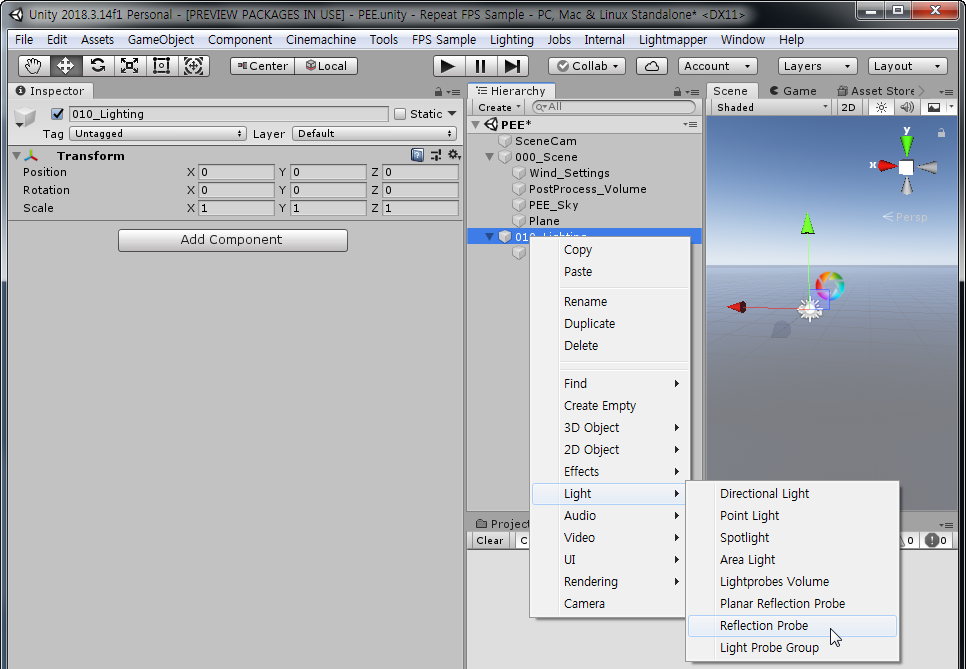Image resolution: width=966 pixels, height=669 pixels.
Task: Select PEE_Sky in the Hierarchy
Action: pos(553,205)
